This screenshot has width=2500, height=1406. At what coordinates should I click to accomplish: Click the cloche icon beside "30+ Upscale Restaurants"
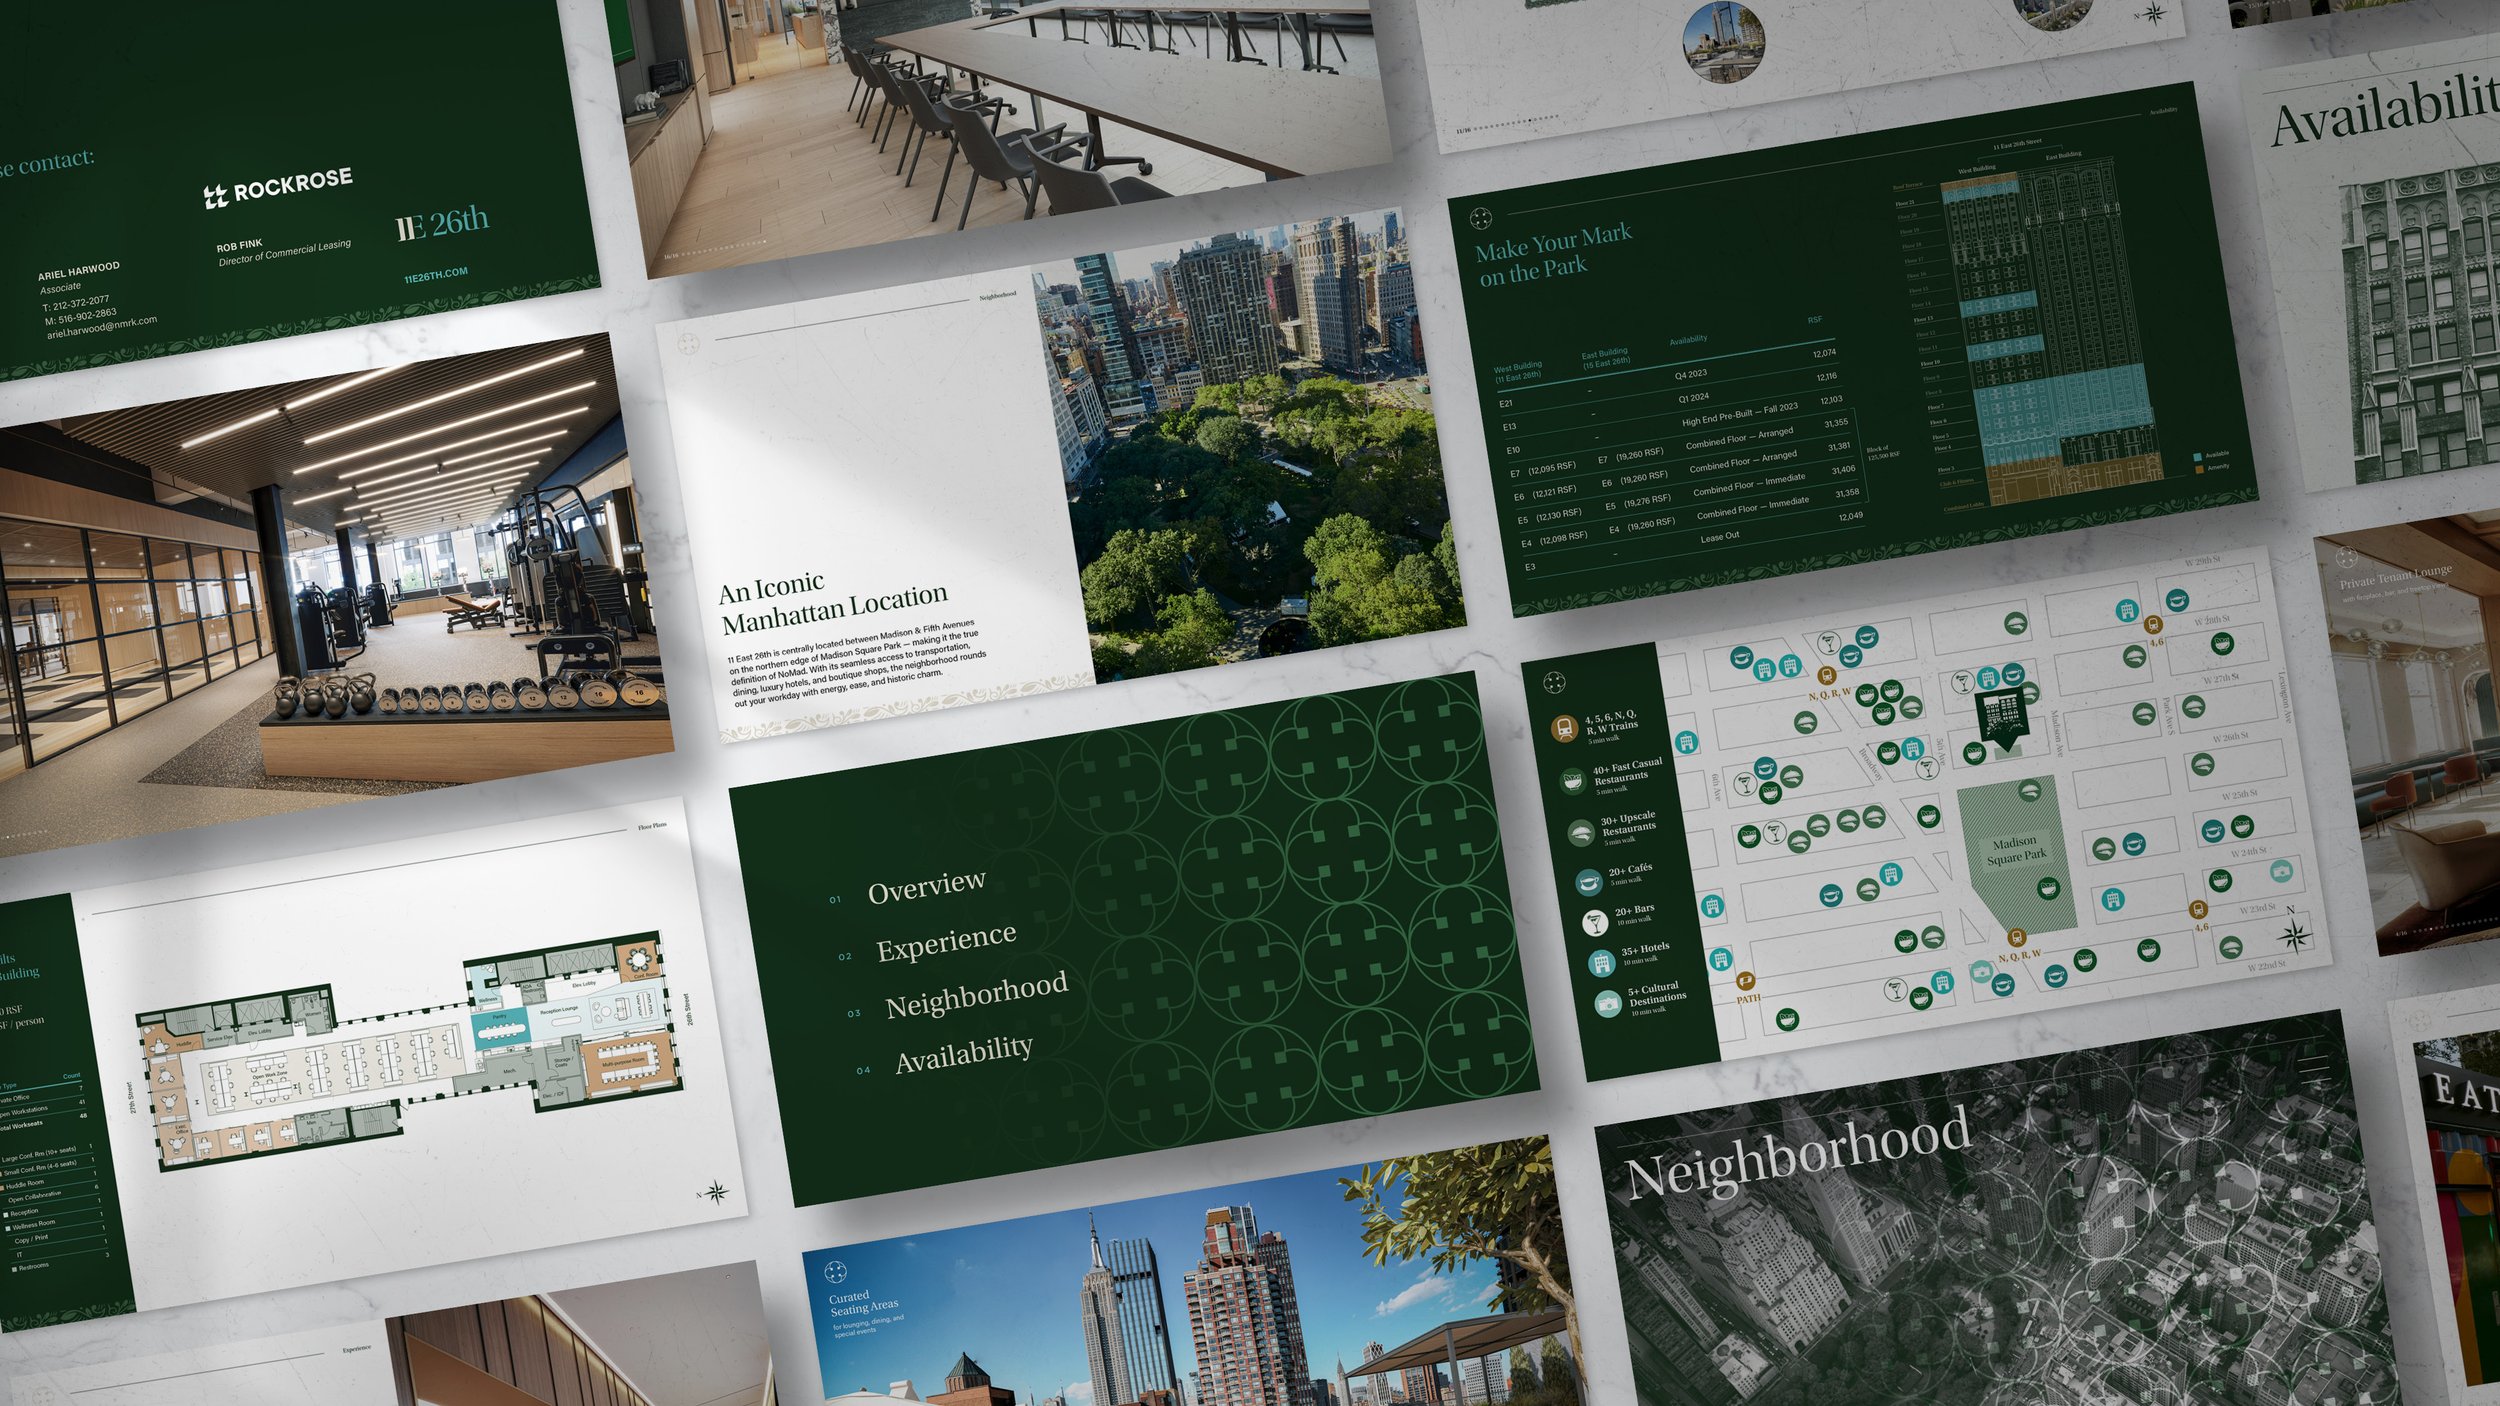point(1580,832)
